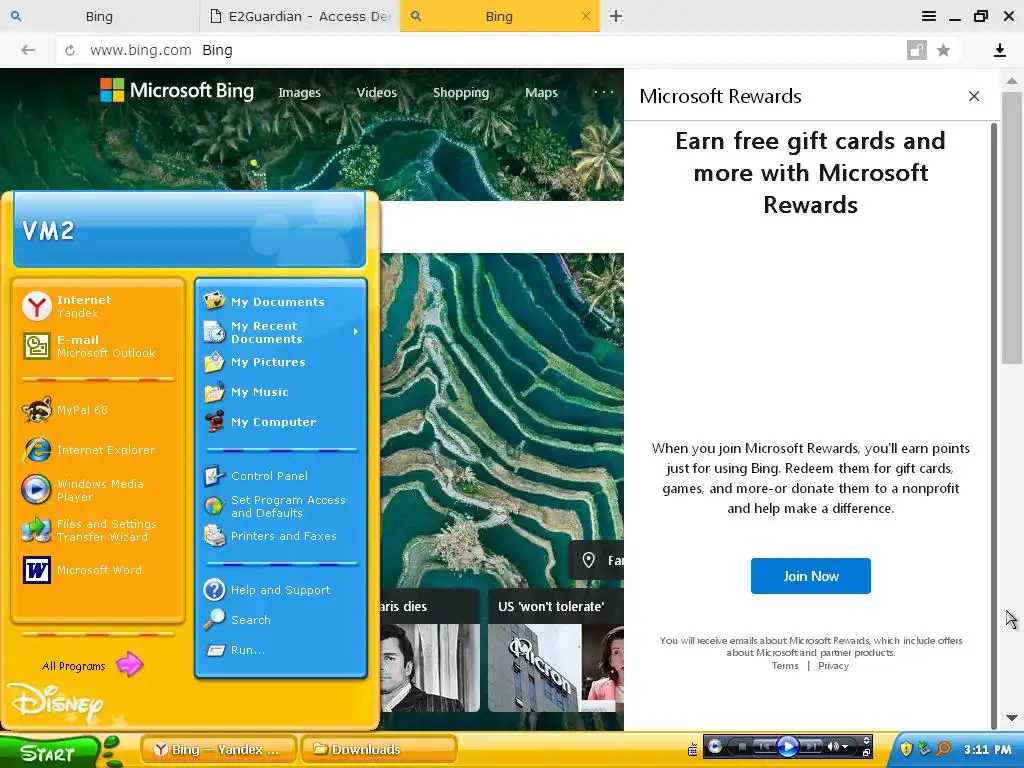Open a new browser tab
The width and height of the screenshot is (1024, 768).
coord(616,16)
